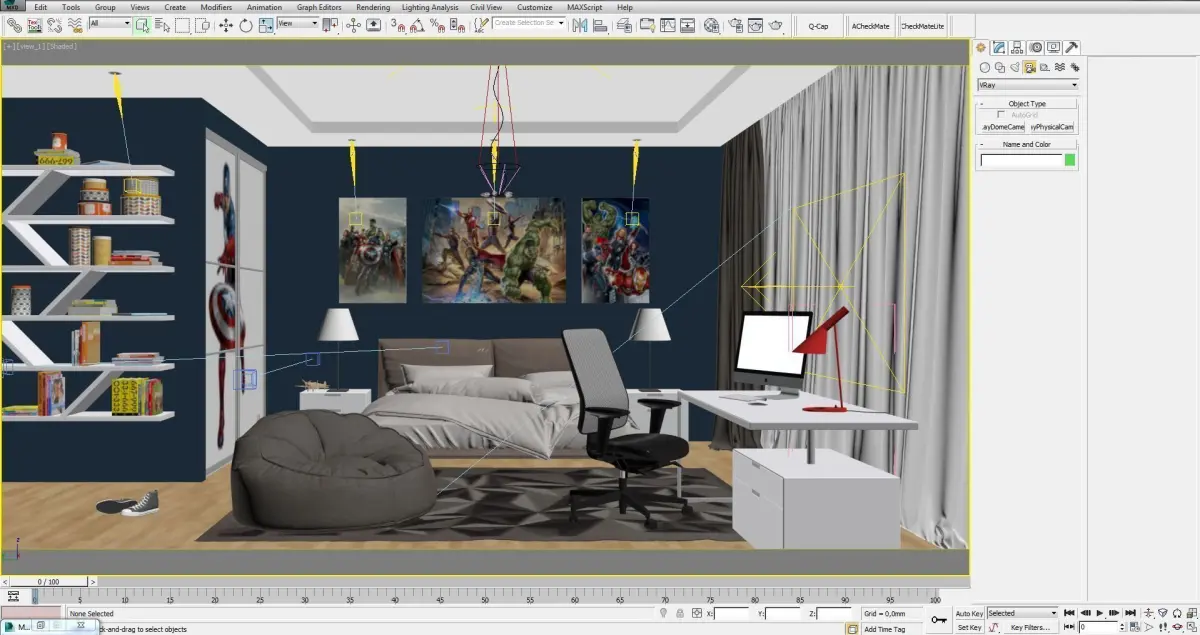Select the Lights category icon
Image resolution: width=1200 pixels, height=635 pixels.
tap(1015, 68)
